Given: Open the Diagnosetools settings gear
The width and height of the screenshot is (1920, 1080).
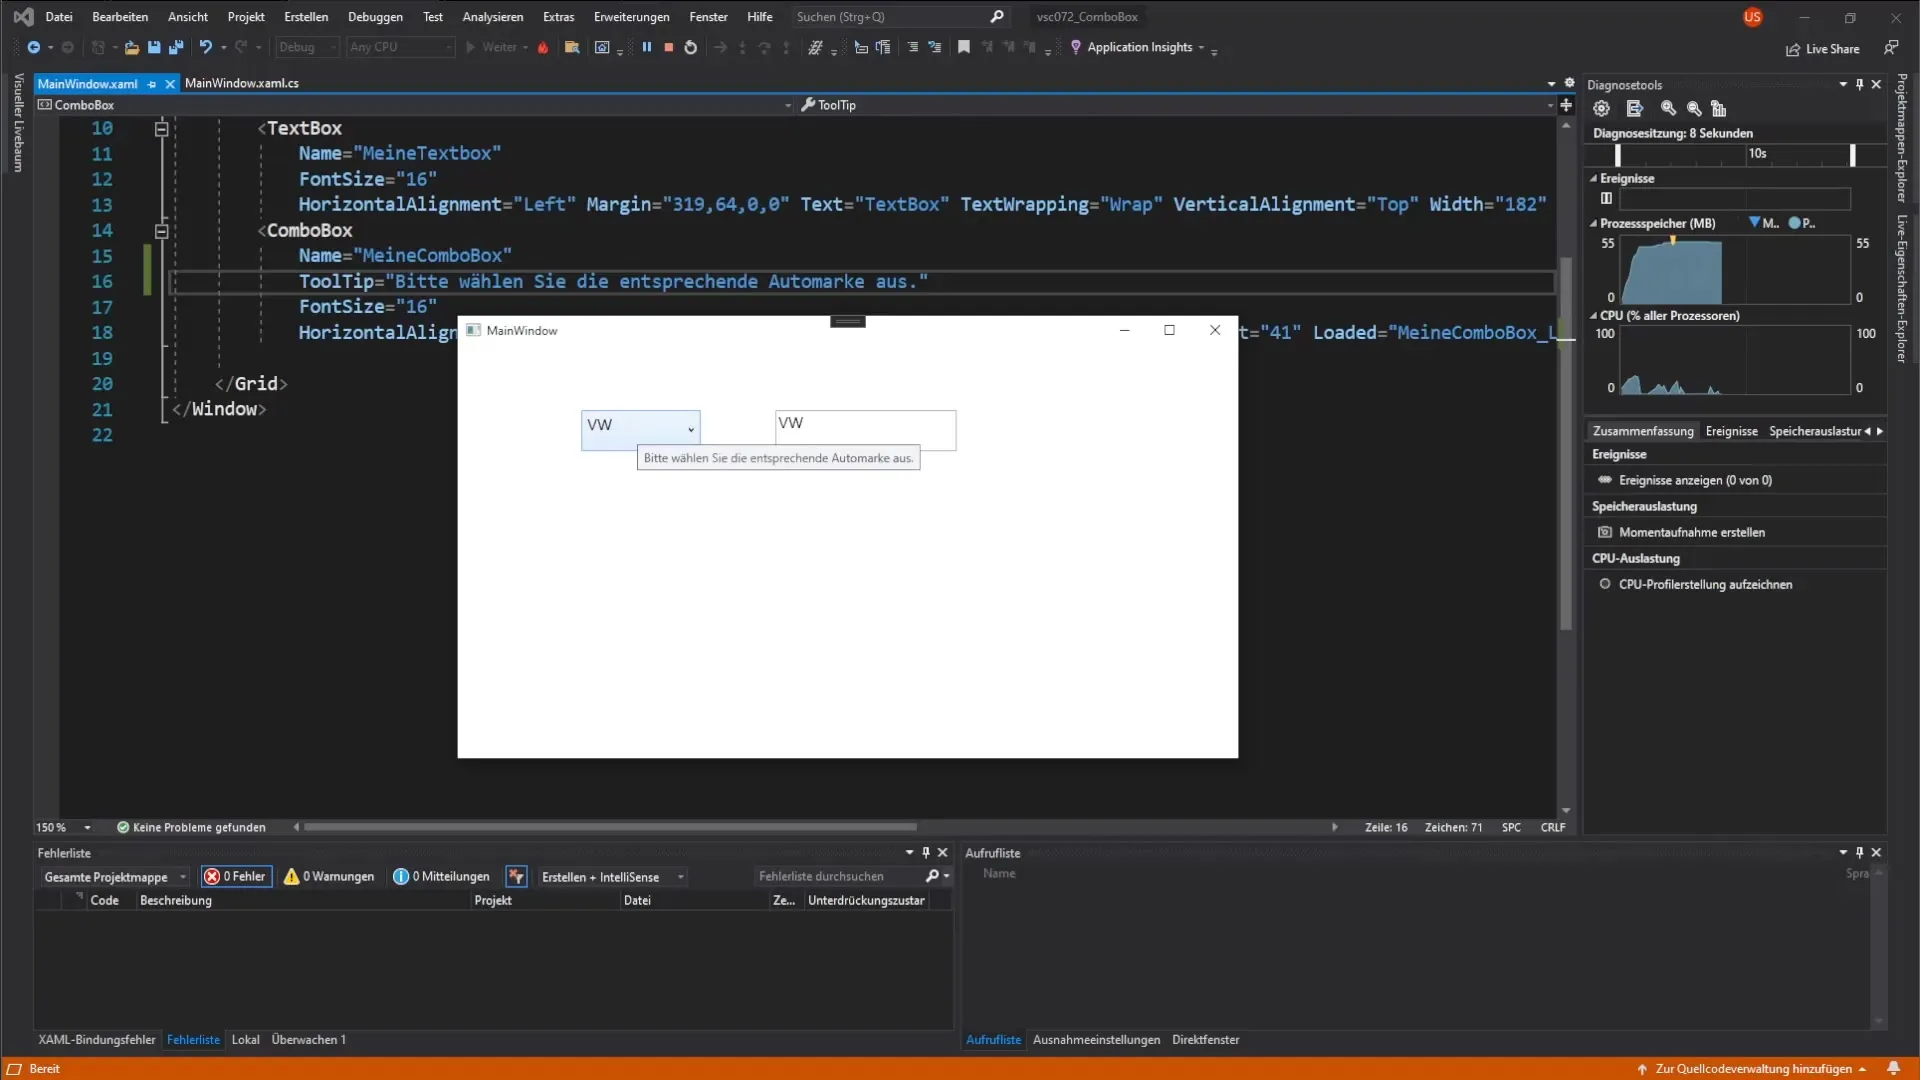Looking at the screenshot, I should [x=1601, y=108].
